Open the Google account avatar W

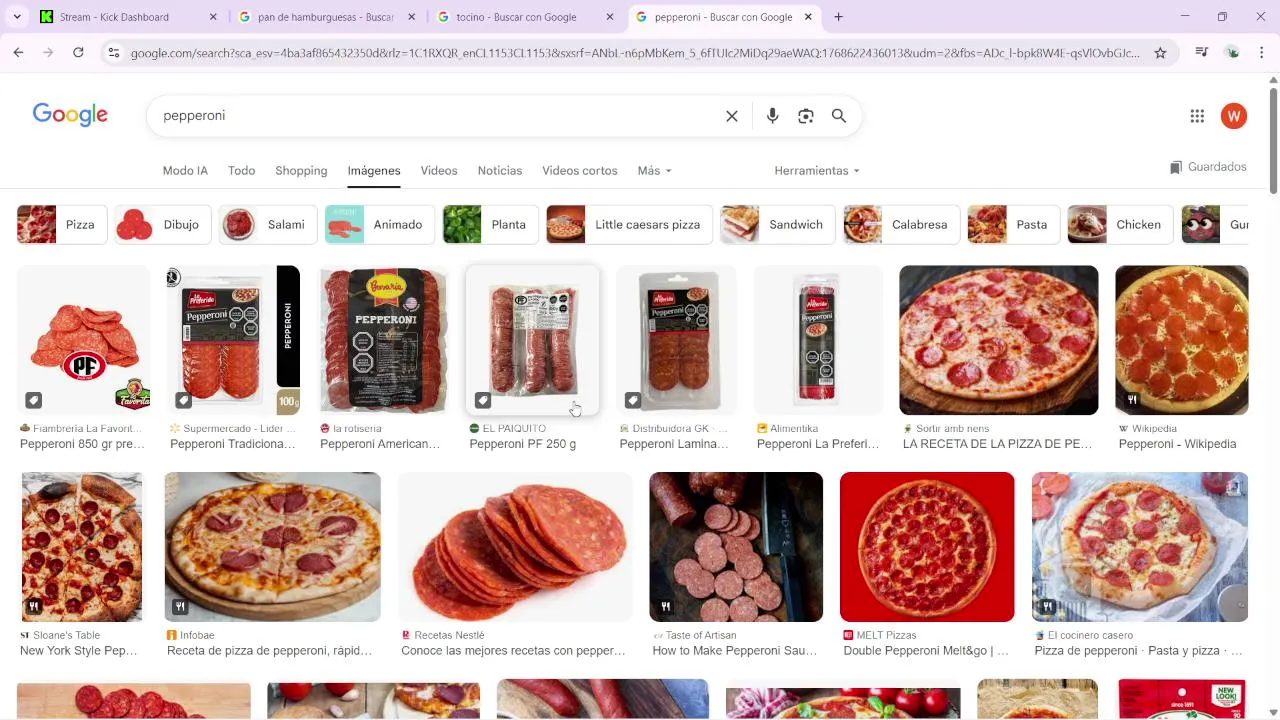(x=1234, y=116)
